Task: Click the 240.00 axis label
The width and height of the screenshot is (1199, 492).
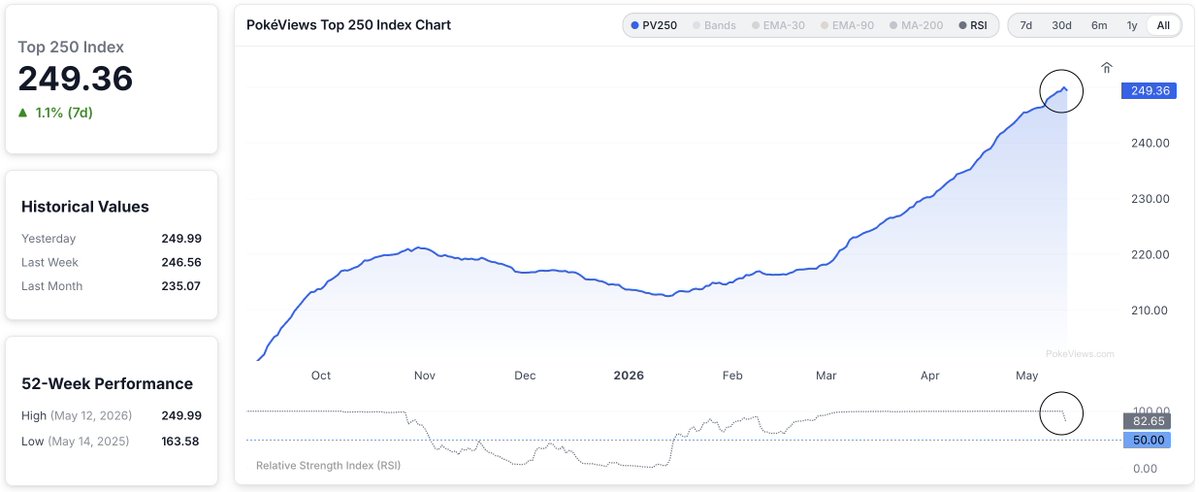Action: [x=1150, y=142]
